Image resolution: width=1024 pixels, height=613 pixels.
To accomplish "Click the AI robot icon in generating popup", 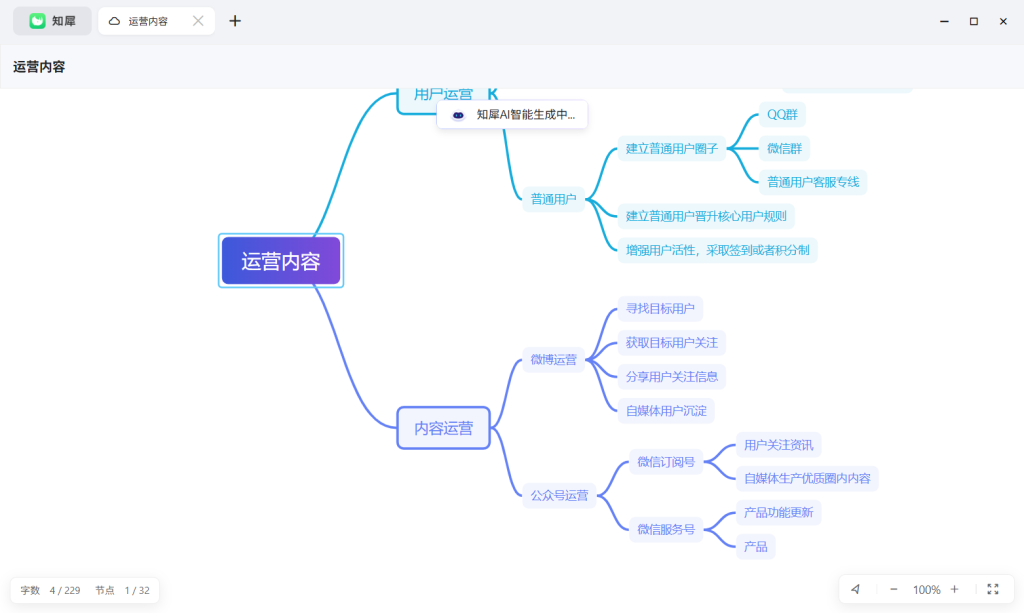I will point(458,115).
